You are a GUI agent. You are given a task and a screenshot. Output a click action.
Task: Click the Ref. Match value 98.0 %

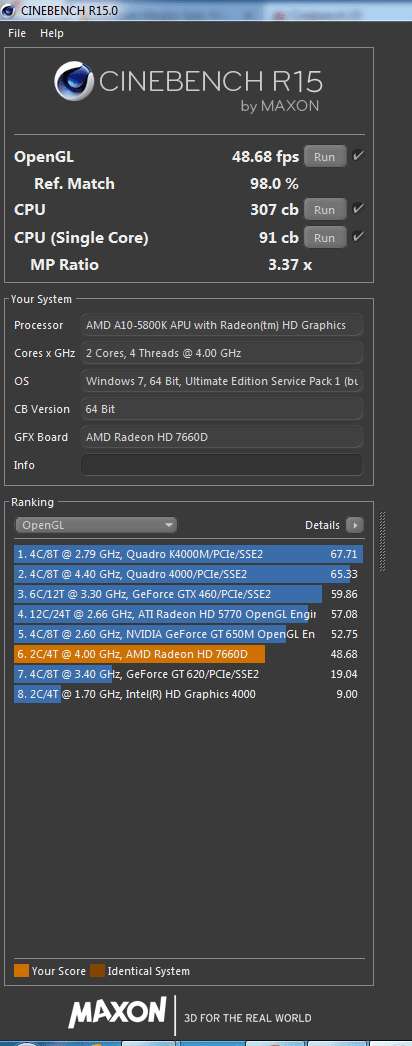274,183
